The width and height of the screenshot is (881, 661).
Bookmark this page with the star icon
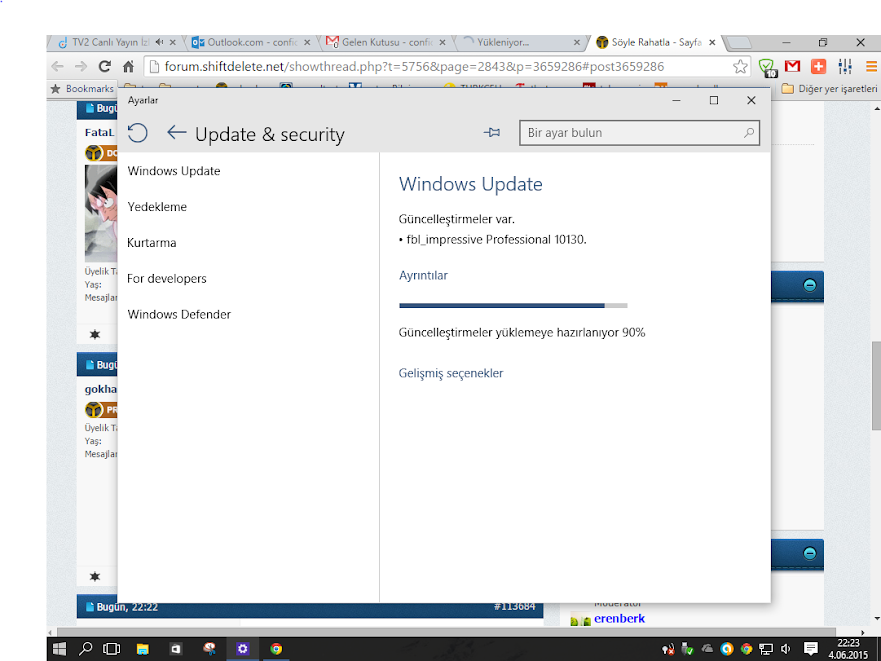pyautogui.click(x=740, y=67)
